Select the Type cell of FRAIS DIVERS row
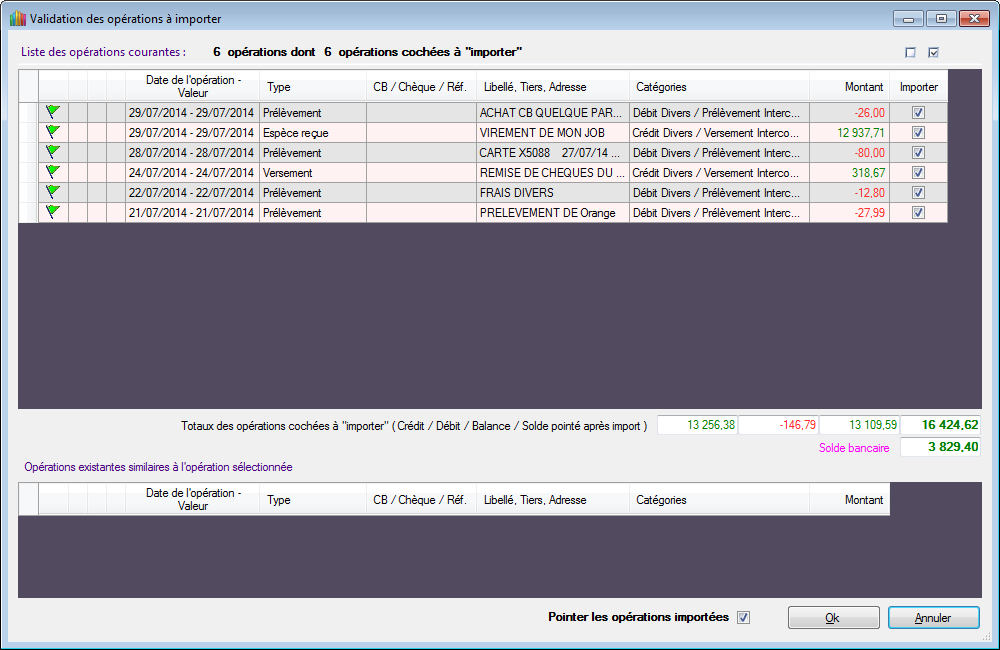Viewport: 1000px width, 650px height. coord(312,193)
